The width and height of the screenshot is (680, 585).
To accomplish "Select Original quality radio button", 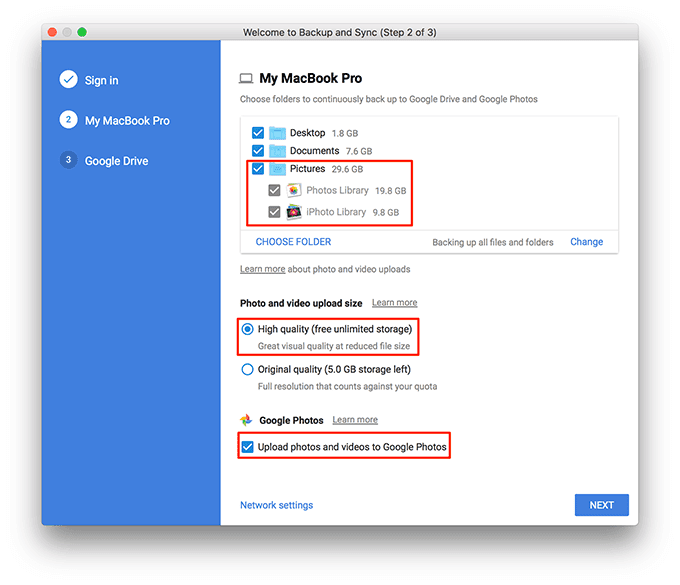I will tap(247, 369).
